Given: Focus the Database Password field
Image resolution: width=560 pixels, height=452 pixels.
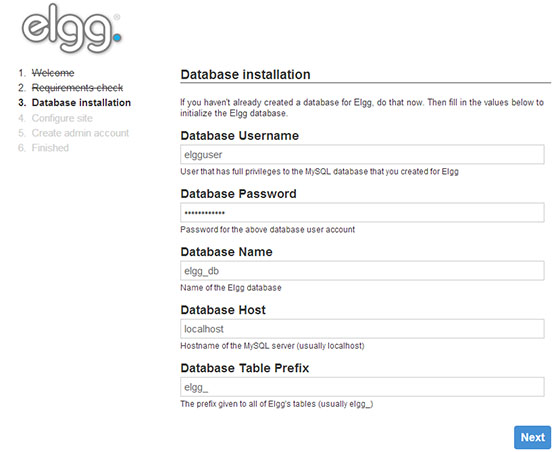Looking at the screenshot, I should (x=362, y=213).
